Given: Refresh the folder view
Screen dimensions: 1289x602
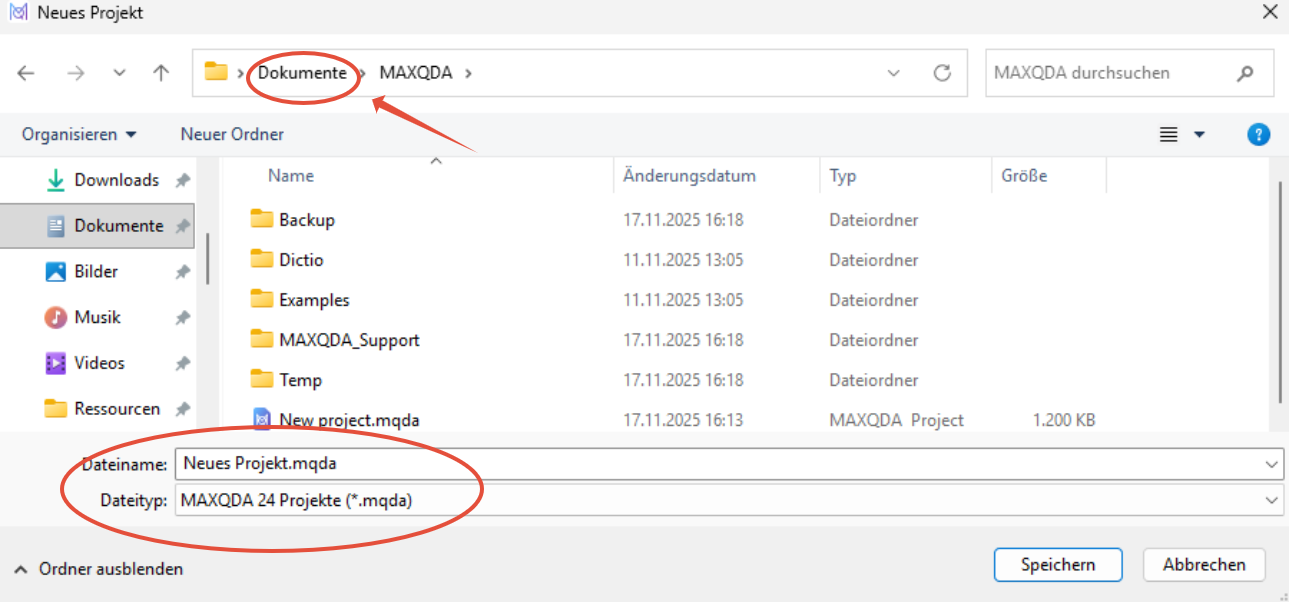Looking at the screenshot, I should click(941, 73).
